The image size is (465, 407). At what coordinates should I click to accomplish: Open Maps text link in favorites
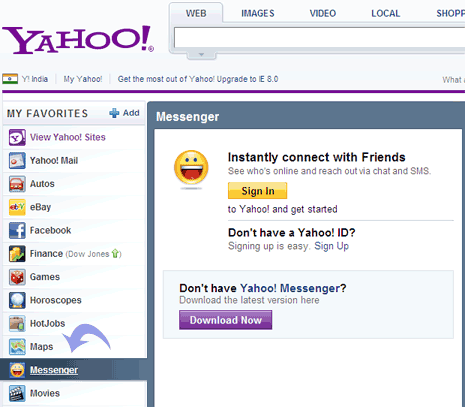tap(41, 347)
